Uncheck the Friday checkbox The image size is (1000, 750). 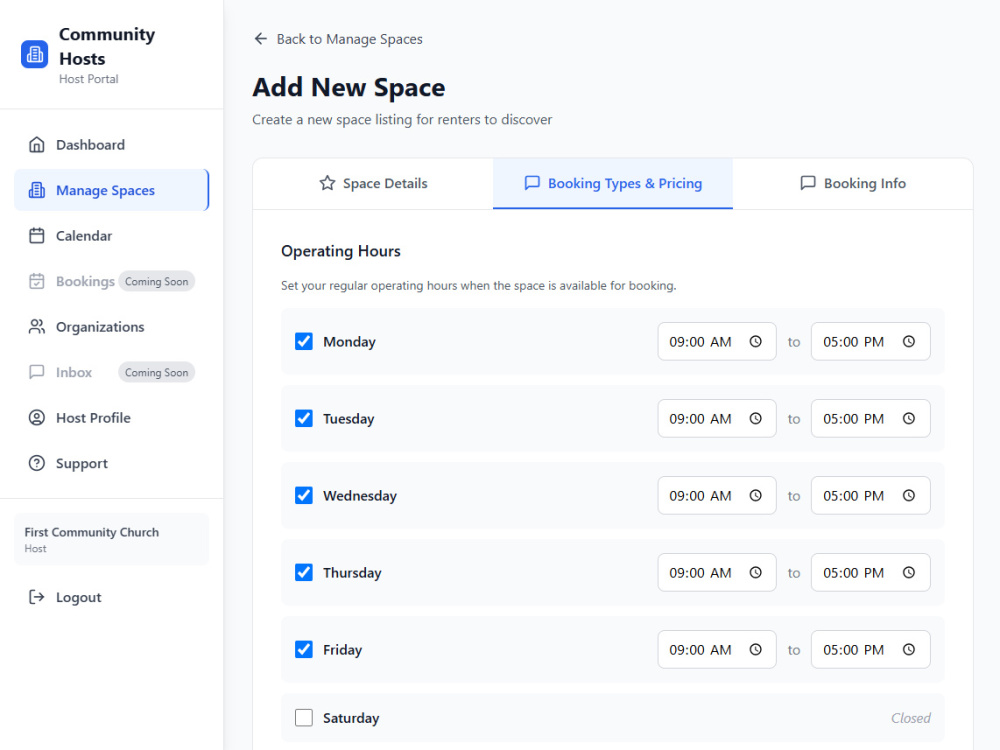(x=304, y=649)
